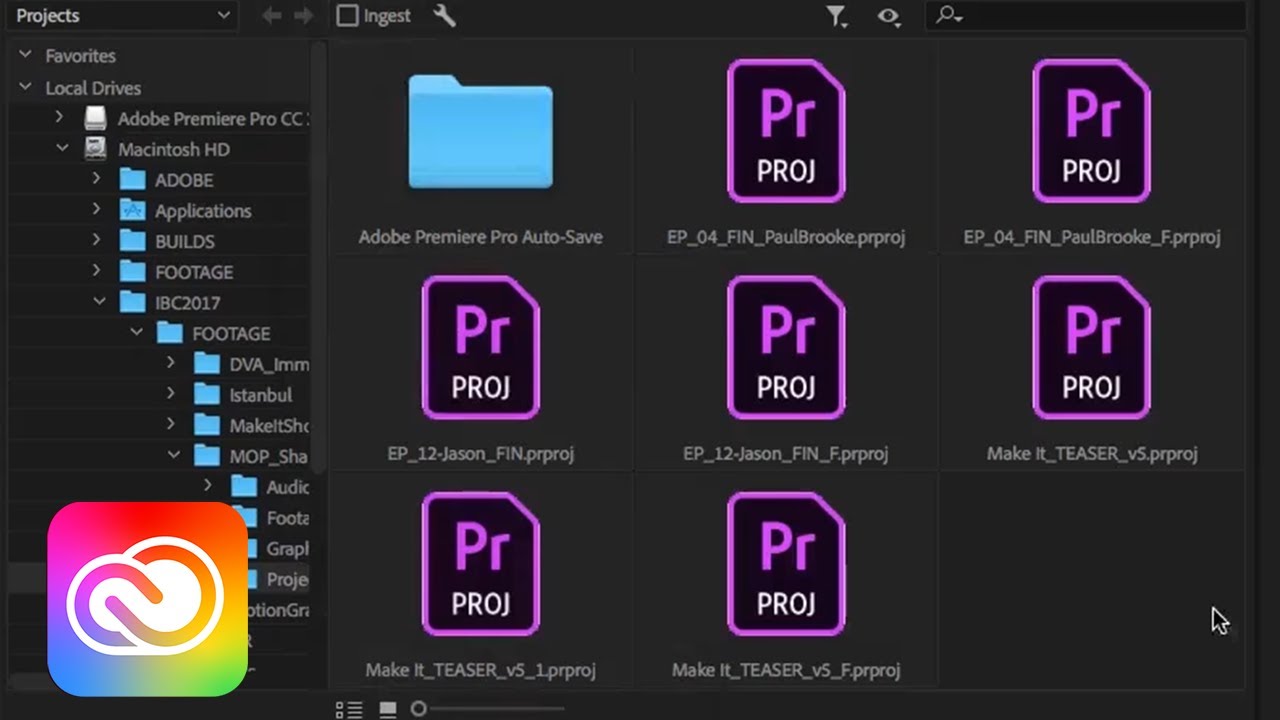Go forward with the right arrow

click(304, 16)
